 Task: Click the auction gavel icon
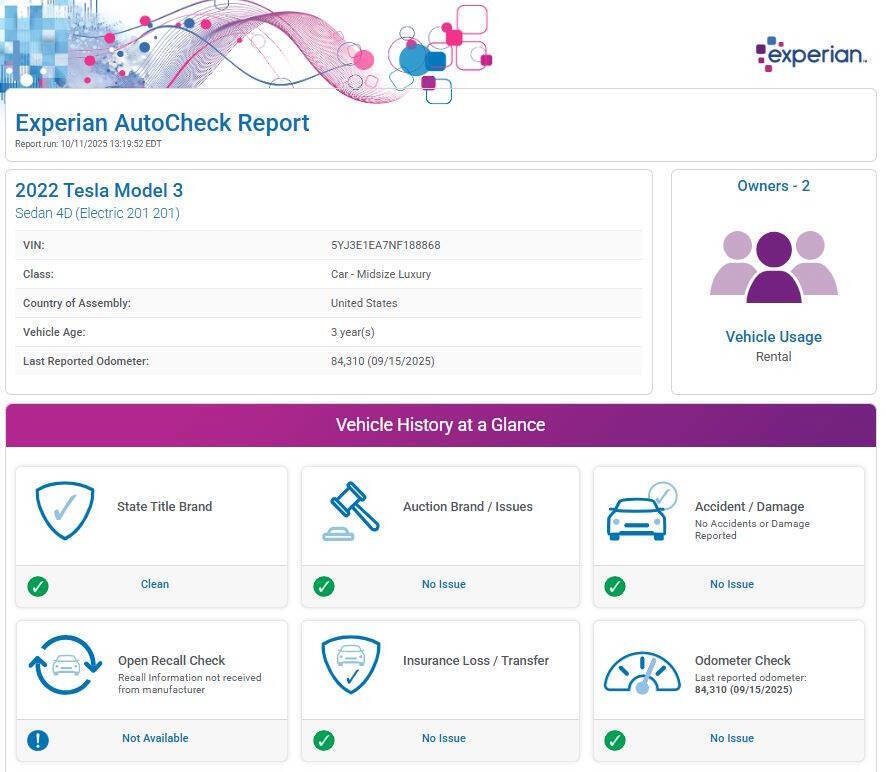[351, 511]
